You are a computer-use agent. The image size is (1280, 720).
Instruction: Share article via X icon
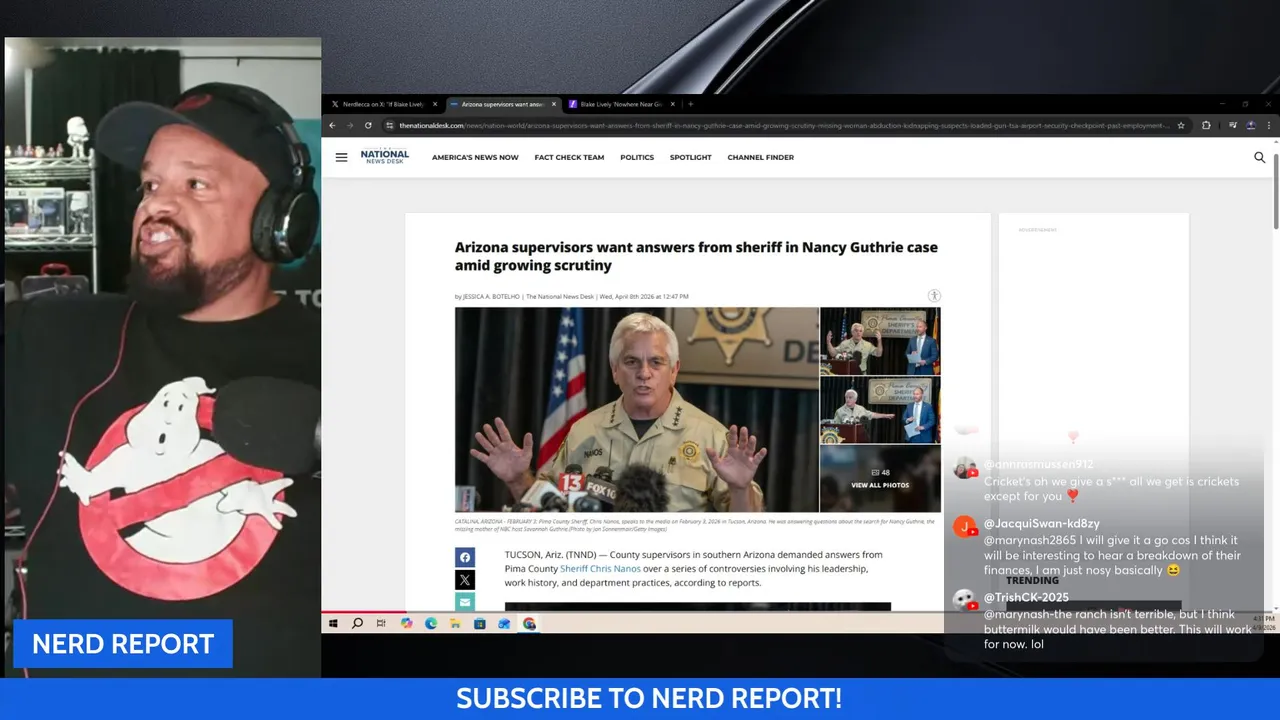tap(465, 579)
